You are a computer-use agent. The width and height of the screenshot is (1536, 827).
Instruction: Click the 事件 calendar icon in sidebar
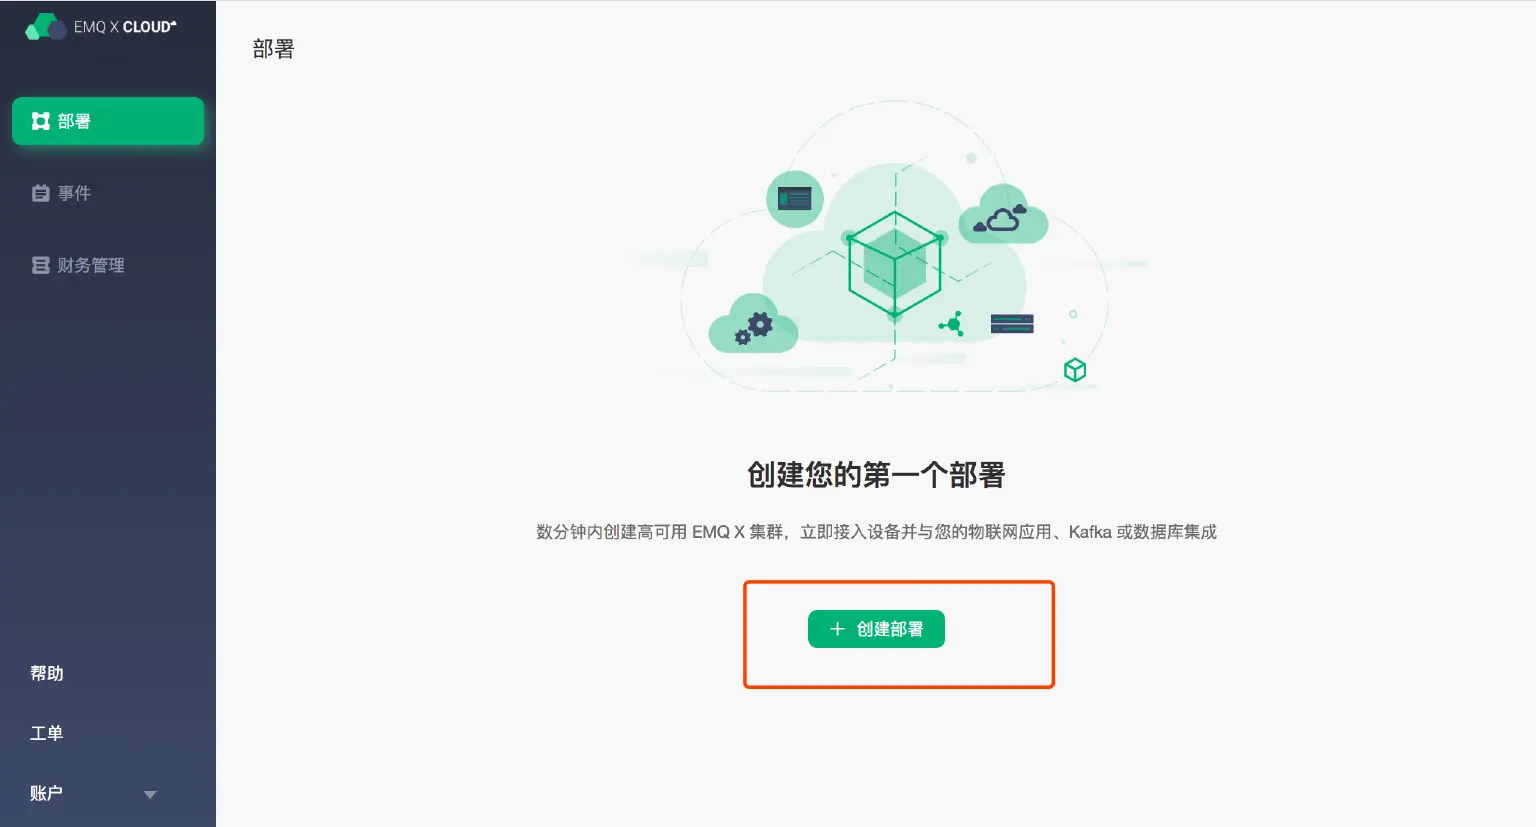(x=41, y=193)
